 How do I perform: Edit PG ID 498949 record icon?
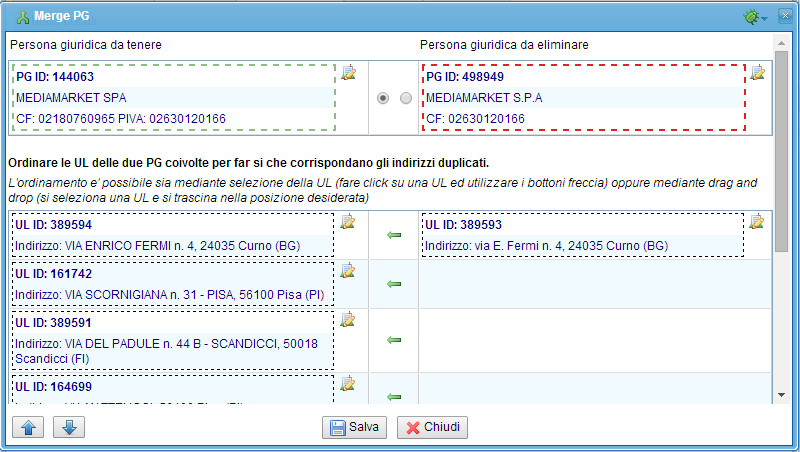(x=758, y=72)
